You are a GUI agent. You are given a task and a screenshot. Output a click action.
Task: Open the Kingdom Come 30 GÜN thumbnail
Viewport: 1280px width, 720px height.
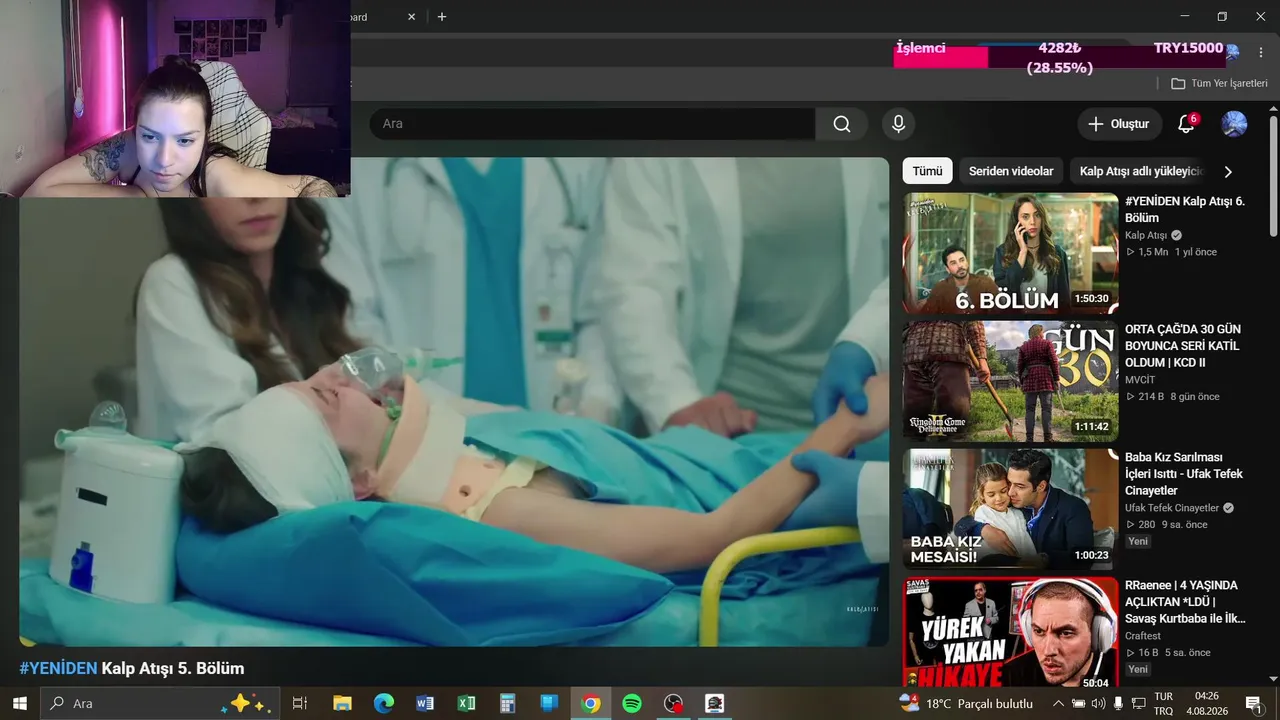click(1011, 382)
